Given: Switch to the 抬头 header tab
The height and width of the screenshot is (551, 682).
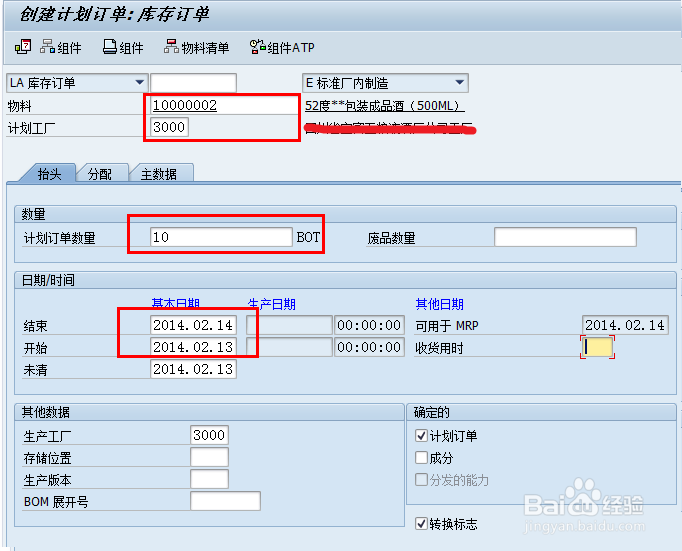Looking at the screenshot, I should coord(49,174).
